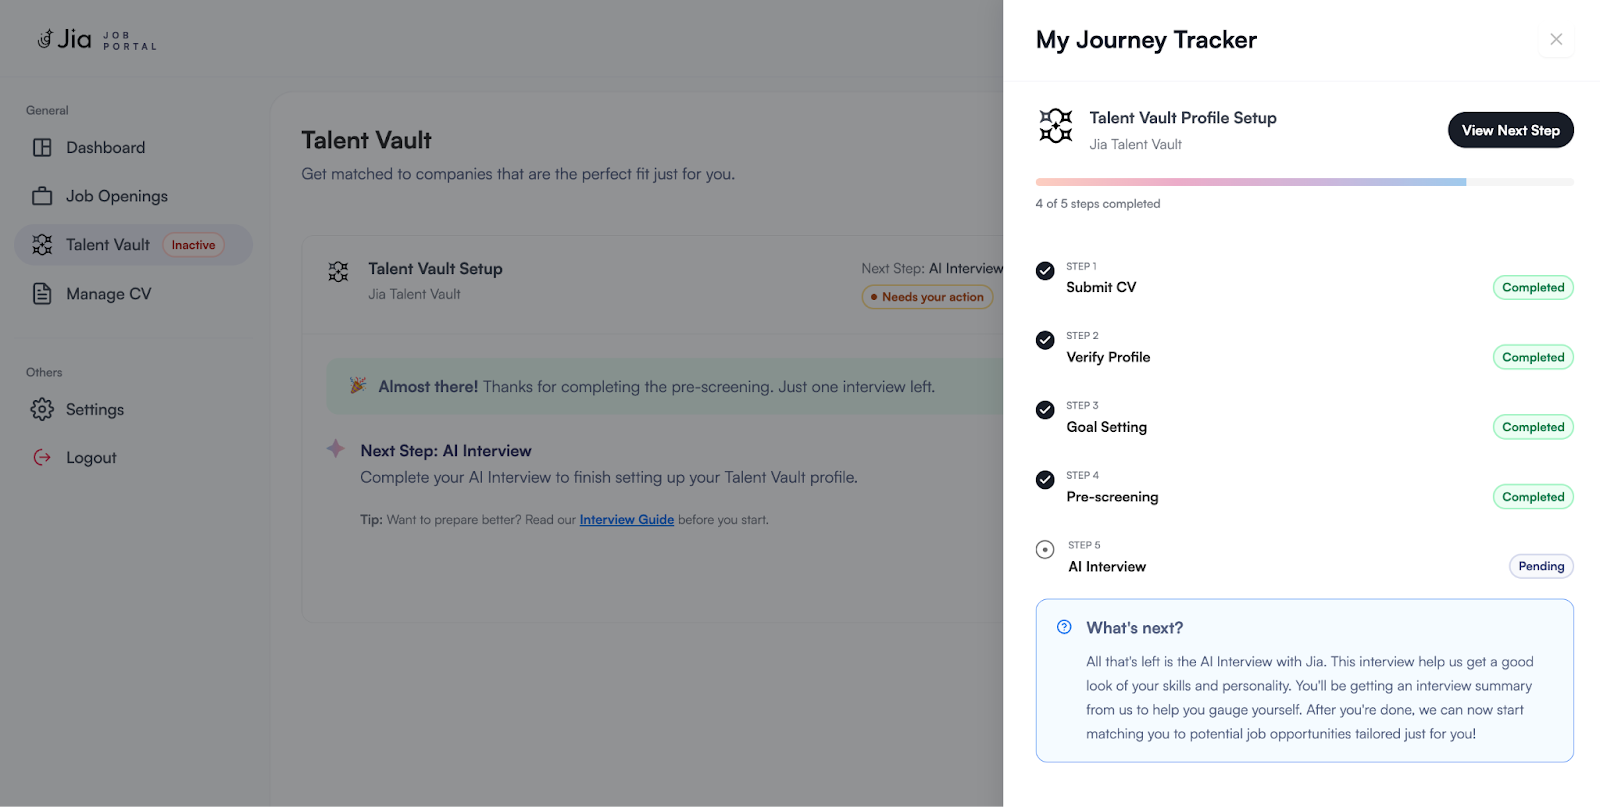Click the Dashboard layout icon in sidebar
The height and width of the screenshot is (807, 1600).
[x=42, y=148]
